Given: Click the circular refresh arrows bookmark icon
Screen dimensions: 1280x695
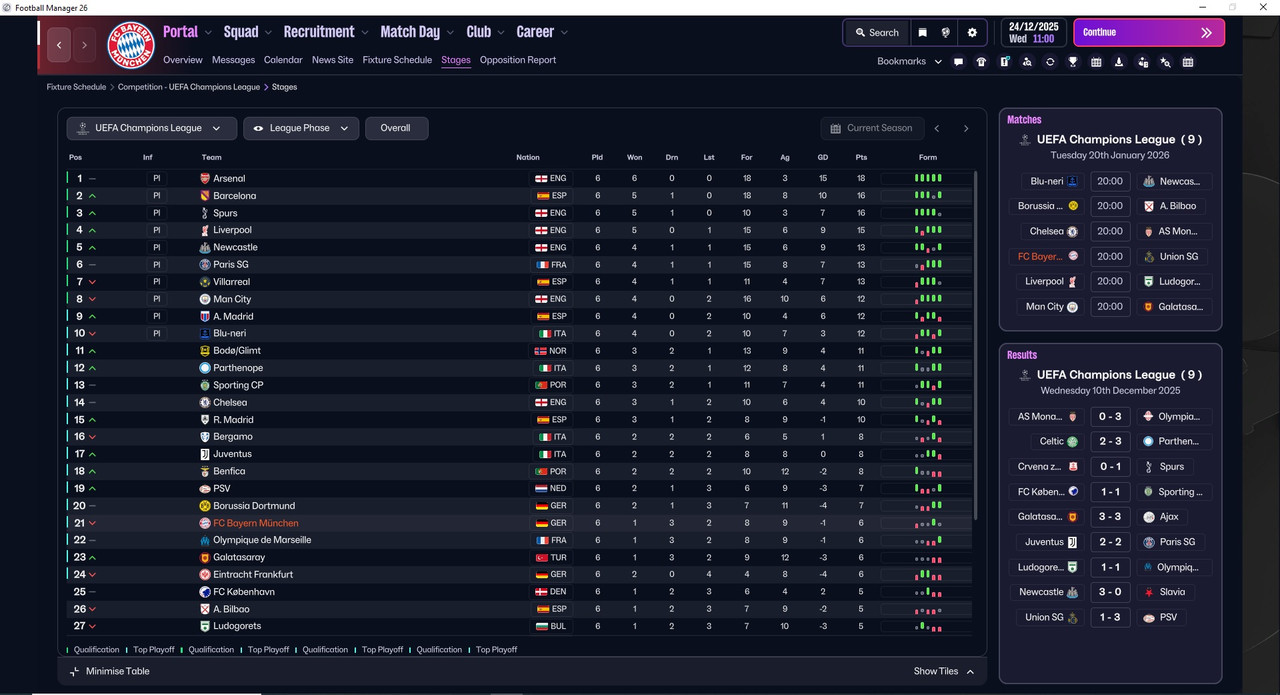Looking at the screenshot, I should pyautogui.click(x=1050, y=62).
